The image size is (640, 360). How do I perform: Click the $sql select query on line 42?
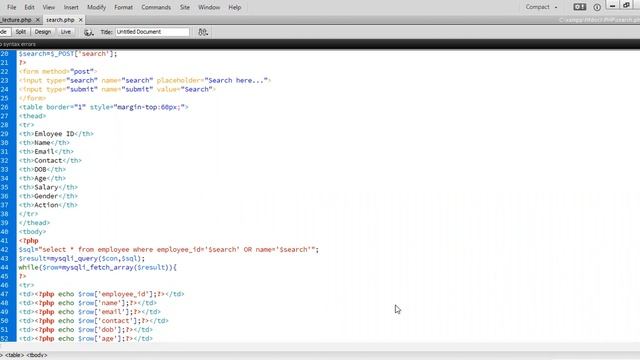[x=169, y=249]
